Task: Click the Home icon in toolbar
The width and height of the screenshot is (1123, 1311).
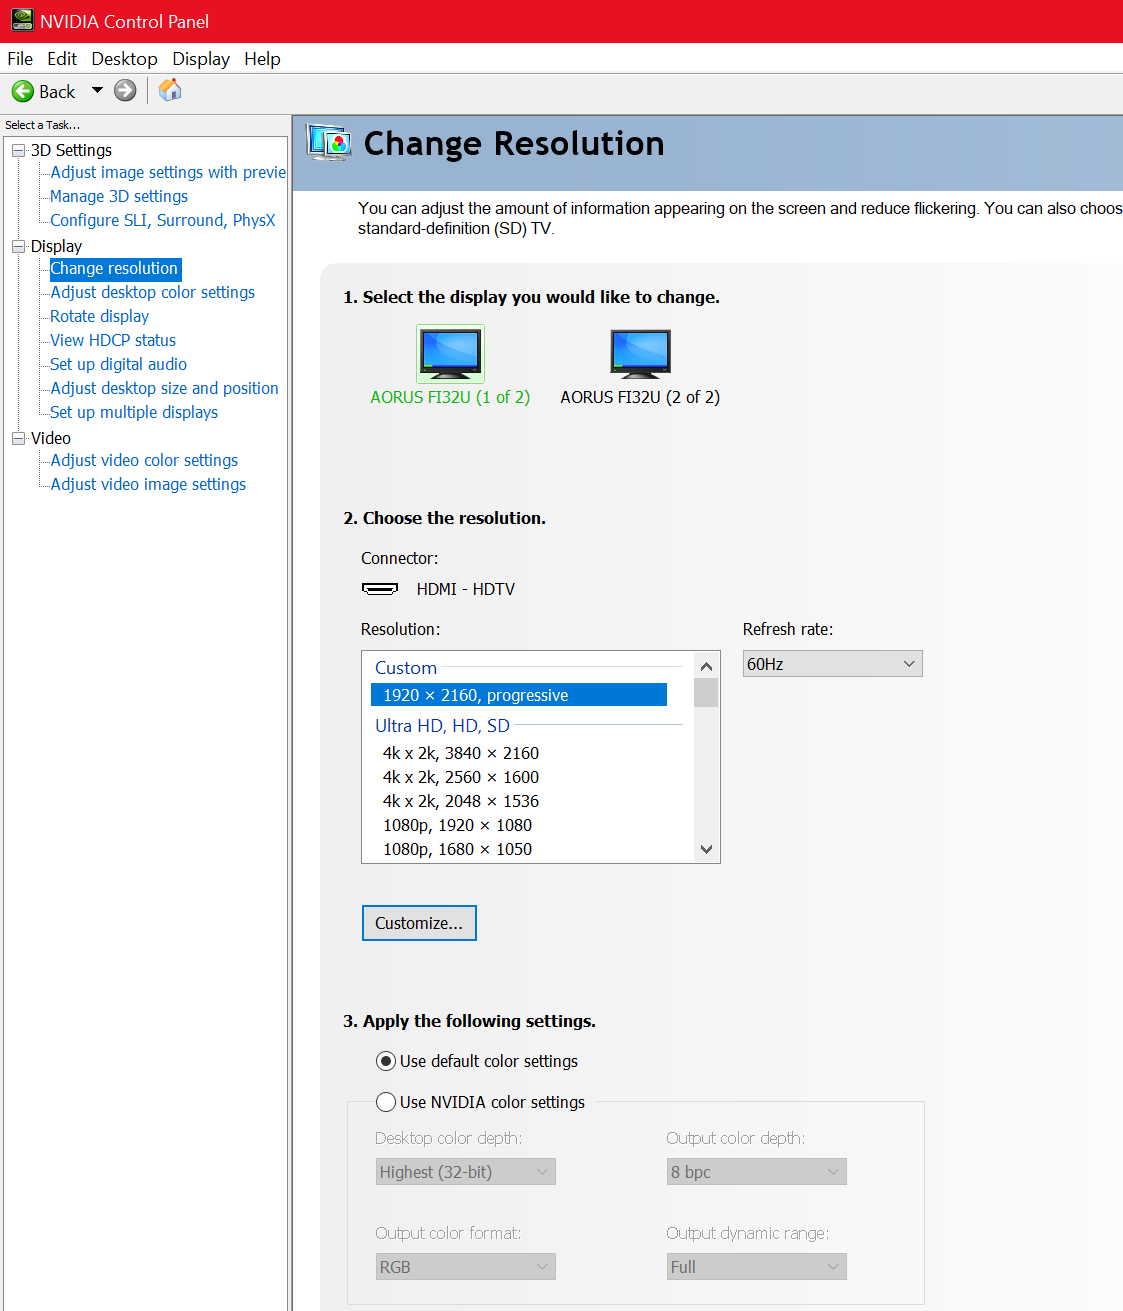Action: click(170, 90)
